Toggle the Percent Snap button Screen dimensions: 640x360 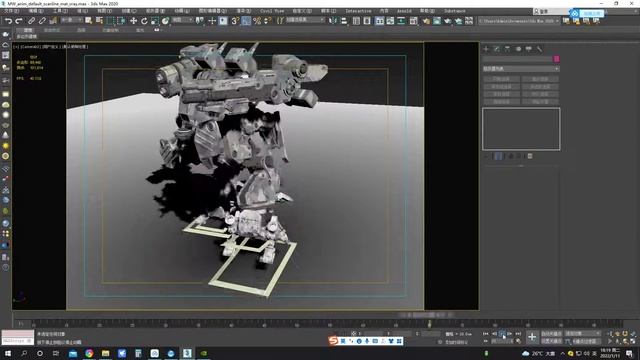[x=257, y=21]
